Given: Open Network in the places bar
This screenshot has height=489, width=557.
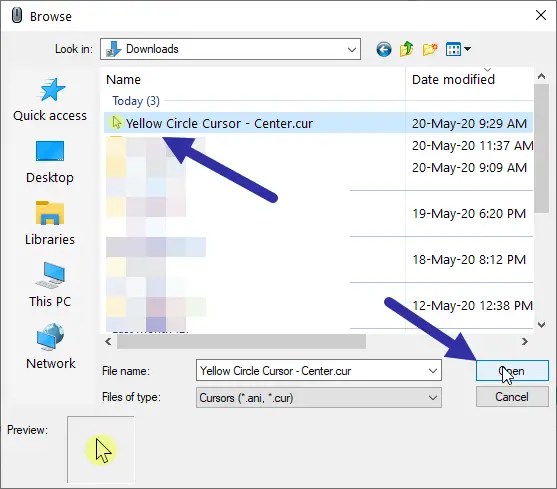Looking at the screenshot, I should (51, 346).
